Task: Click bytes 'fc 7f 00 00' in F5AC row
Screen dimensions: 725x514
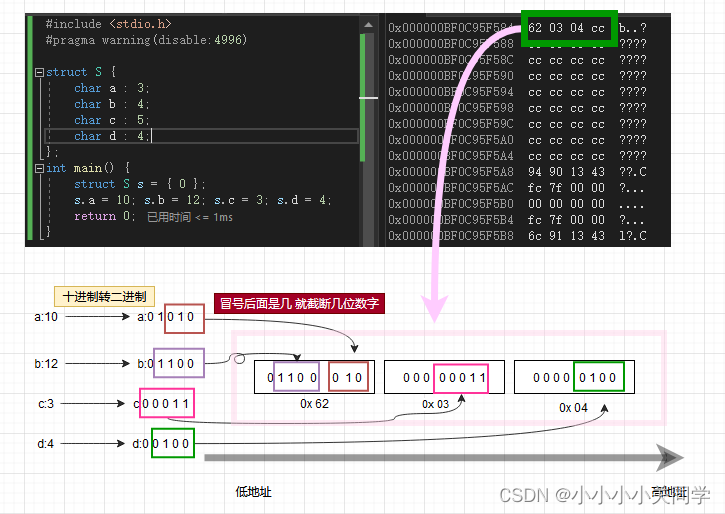Action: [x=566, y=188]
